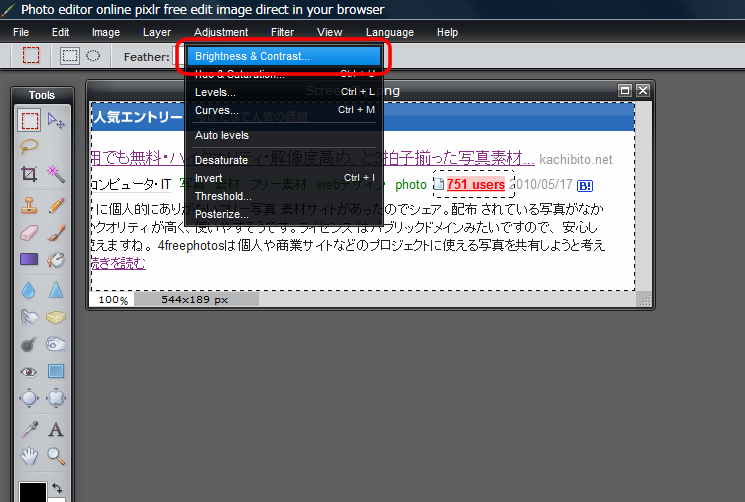This screenshot has width=745, height=502.
Task: Select the Brush tool
Action: (56, 233)
